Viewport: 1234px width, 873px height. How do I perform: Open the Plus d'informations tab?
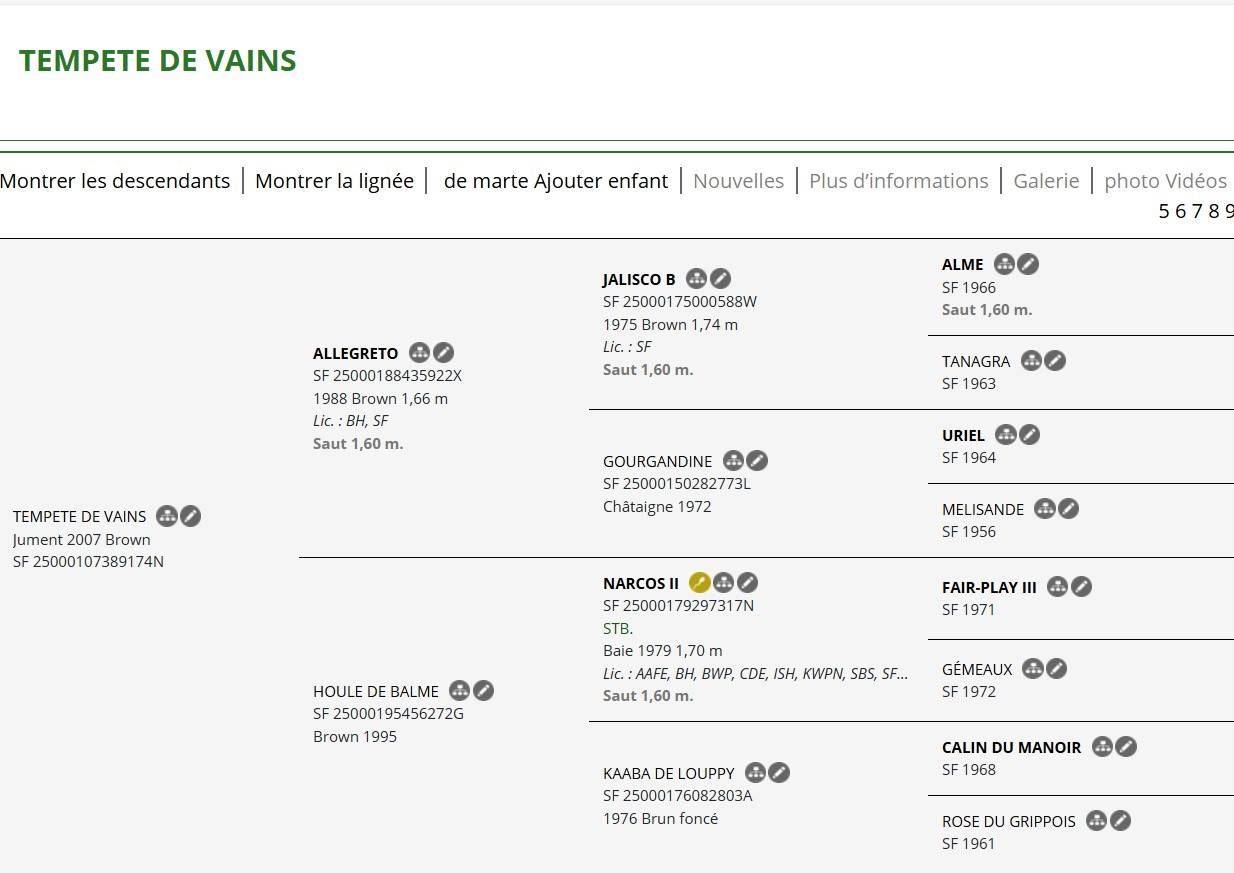pos(898,181)
